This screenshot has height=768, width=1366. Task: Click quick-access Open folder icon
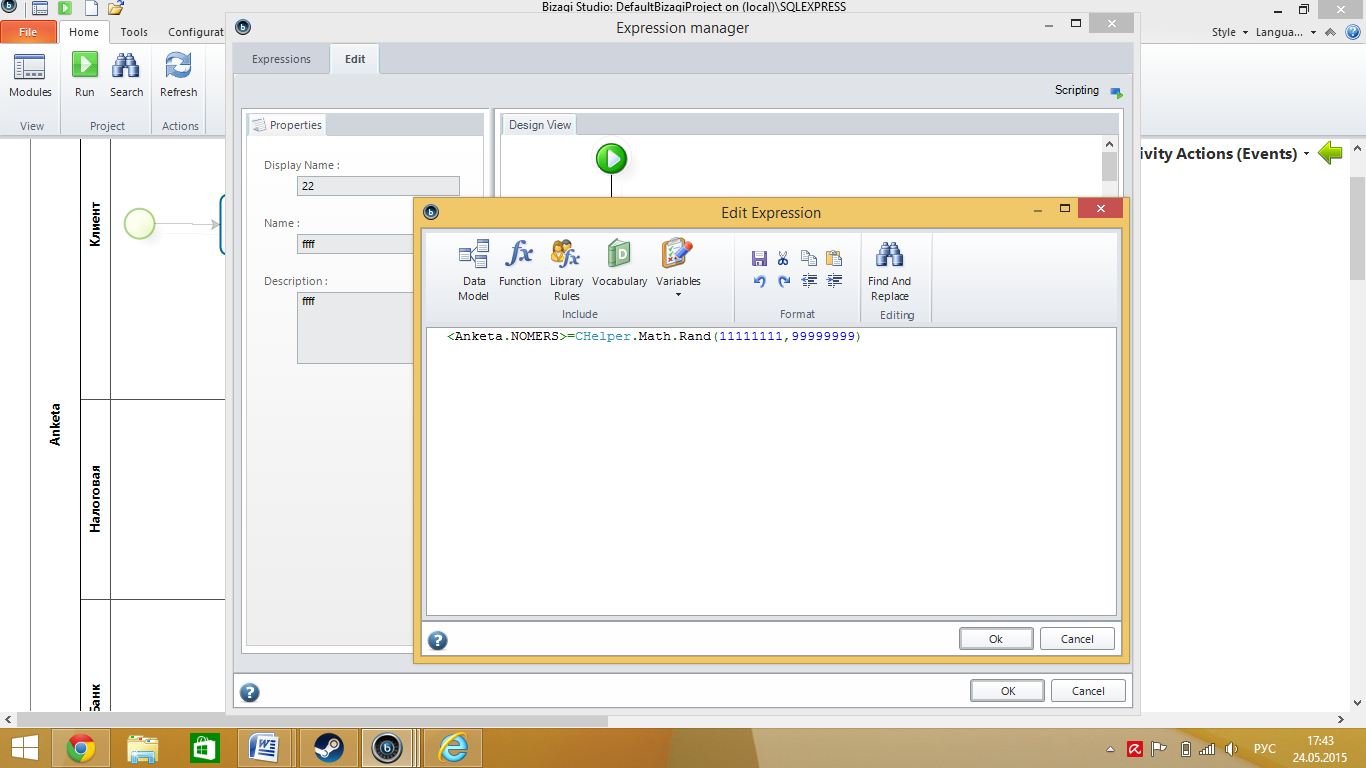click(x=115, y=9)
